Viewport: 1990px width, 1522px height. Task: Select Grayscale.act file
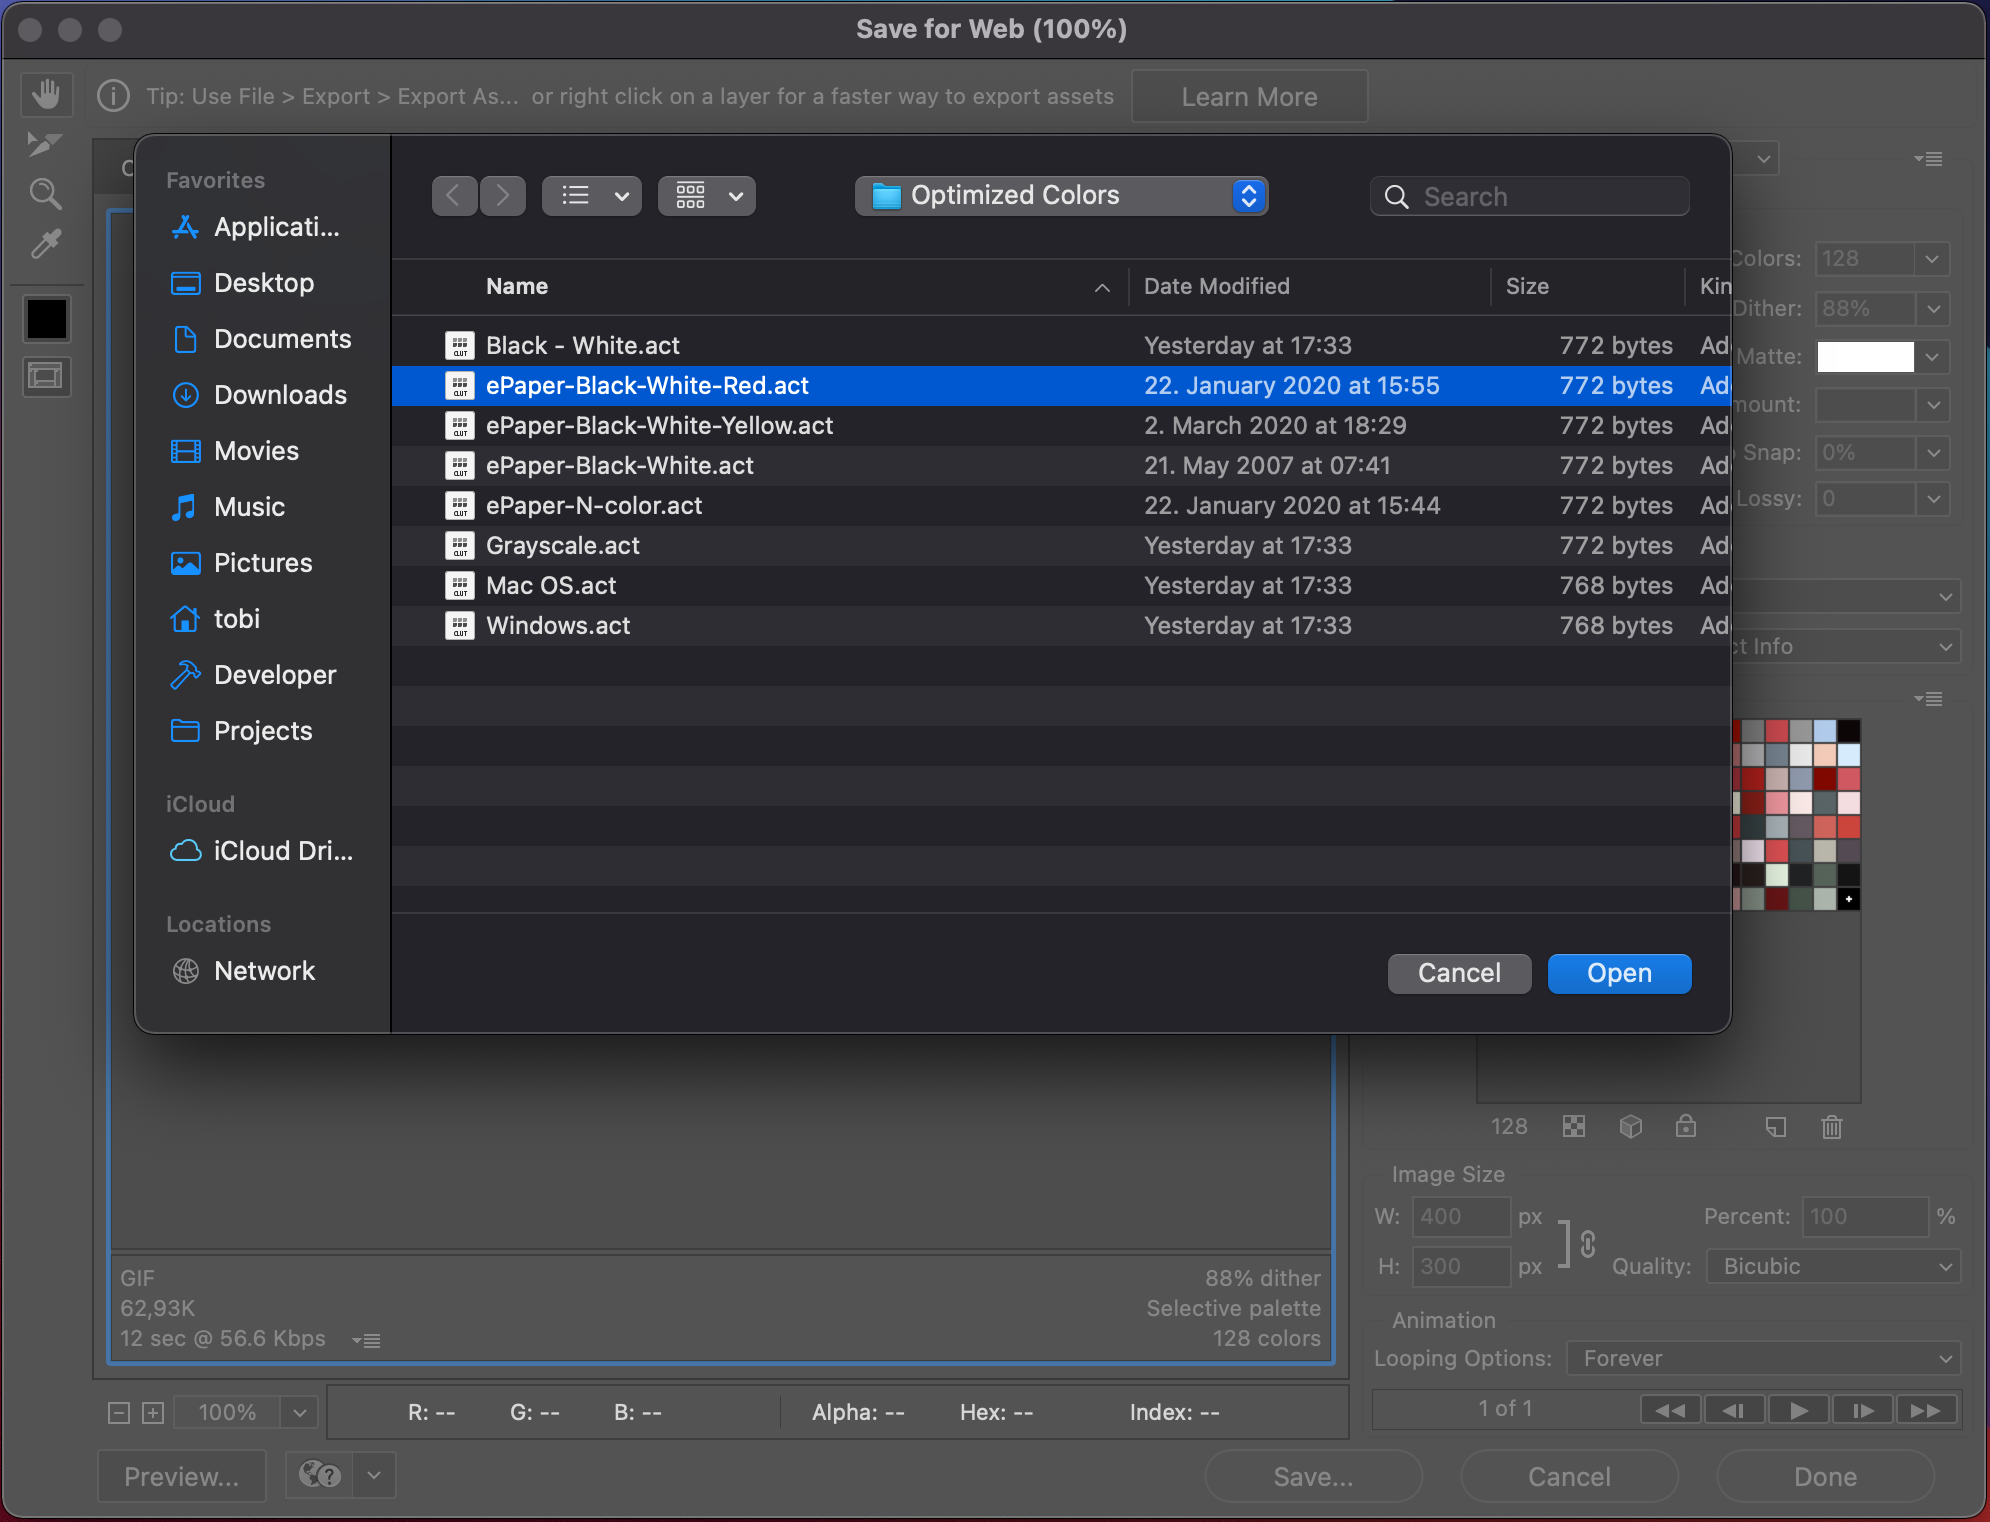point(563,546)
